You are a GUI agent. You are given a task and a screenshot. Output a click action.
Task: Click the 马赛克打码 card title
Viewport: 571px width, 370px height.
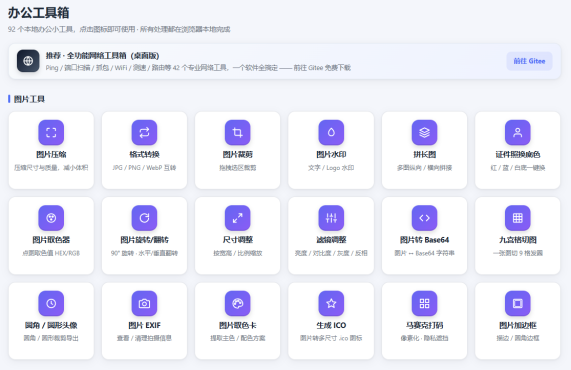[x=424, y=325]
